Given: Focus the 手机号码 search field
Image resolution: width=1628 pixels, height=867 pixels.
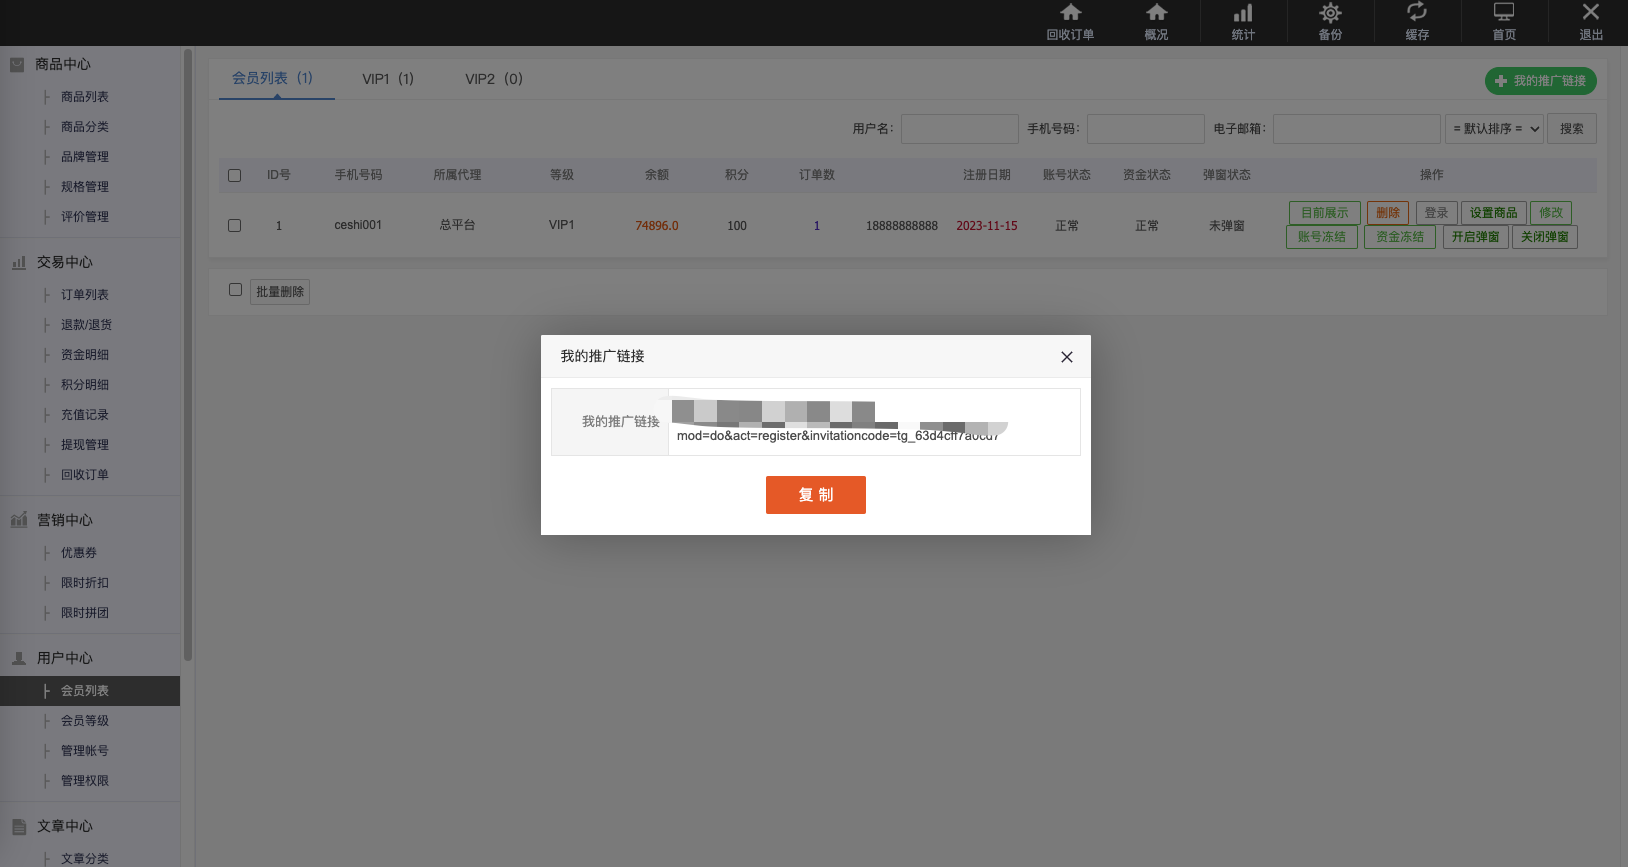Looking at the screenshot, I should [x=1146, y=129].
